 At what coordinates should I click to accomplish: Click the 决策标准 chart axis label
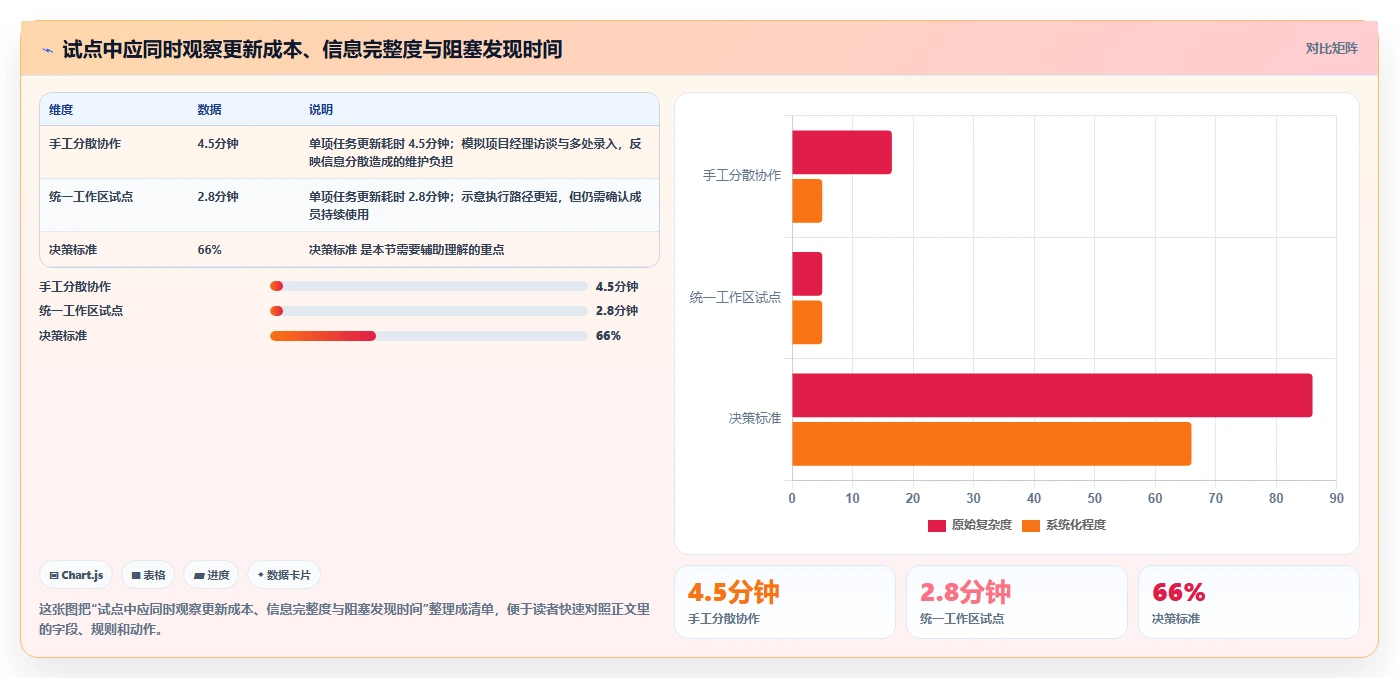(x=755, y=419)
